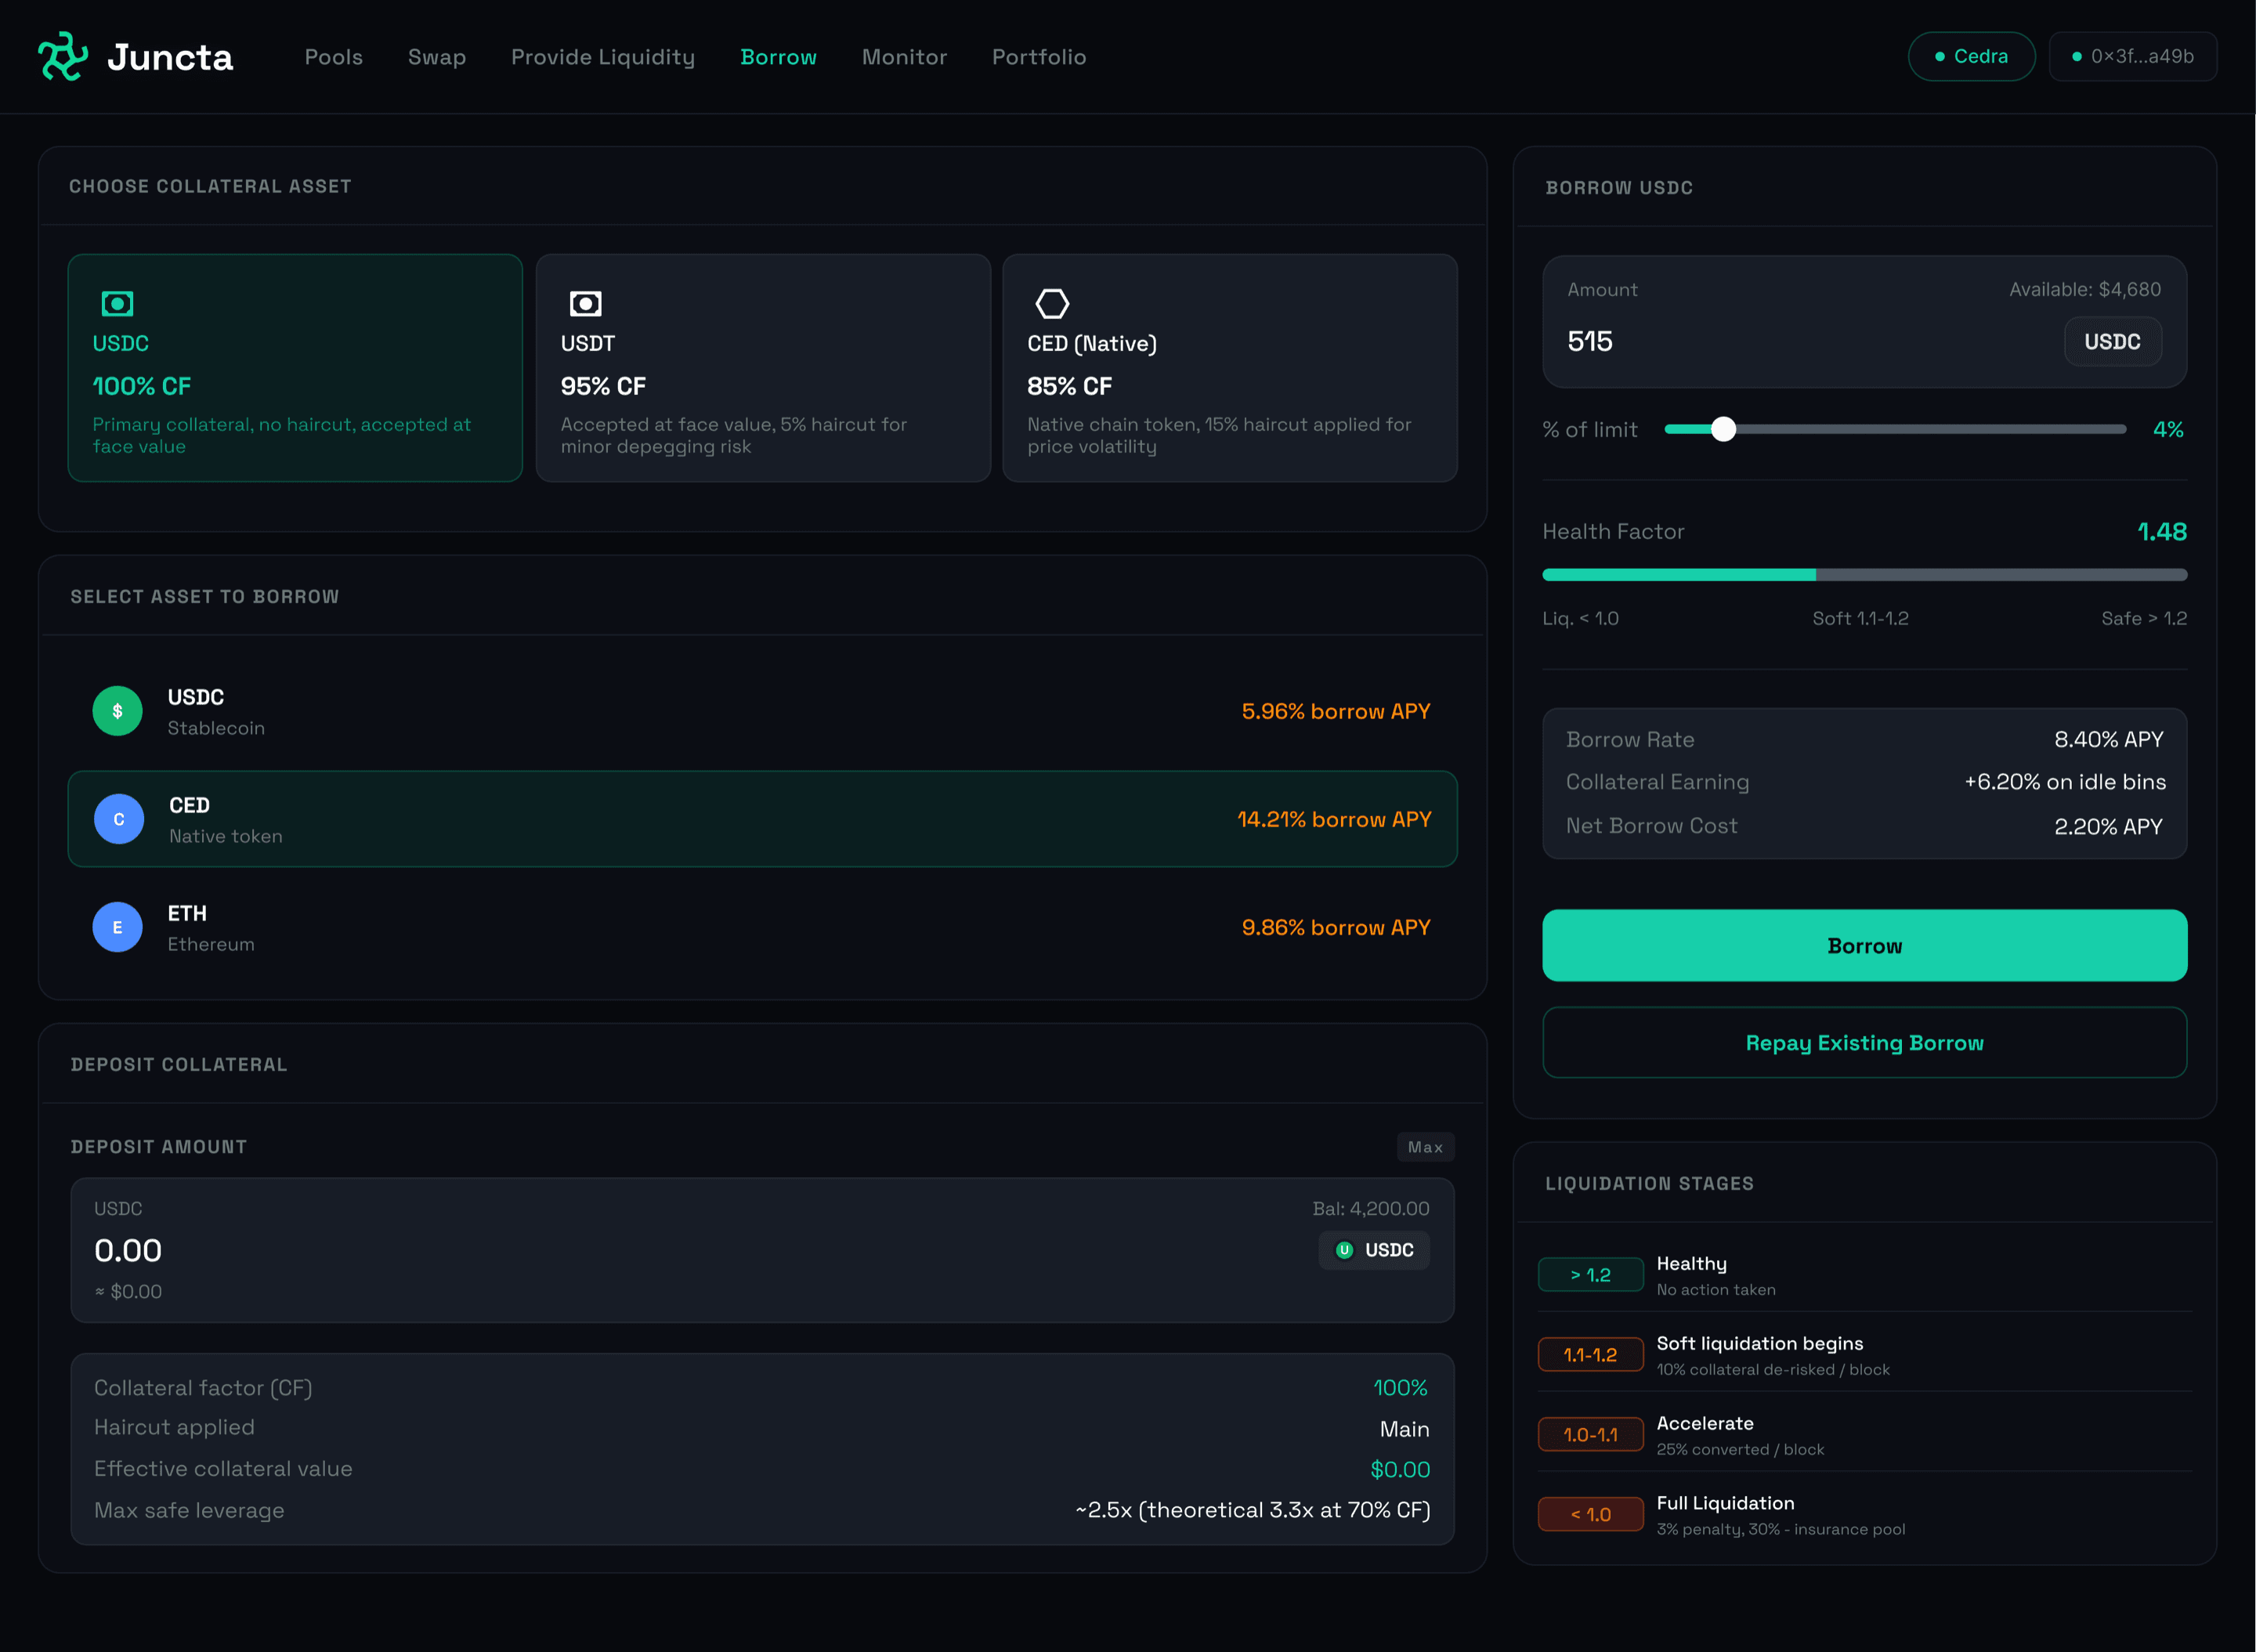
Task: Open the 0x3f...a49b wallet menu
Action: coord(2133,56)
